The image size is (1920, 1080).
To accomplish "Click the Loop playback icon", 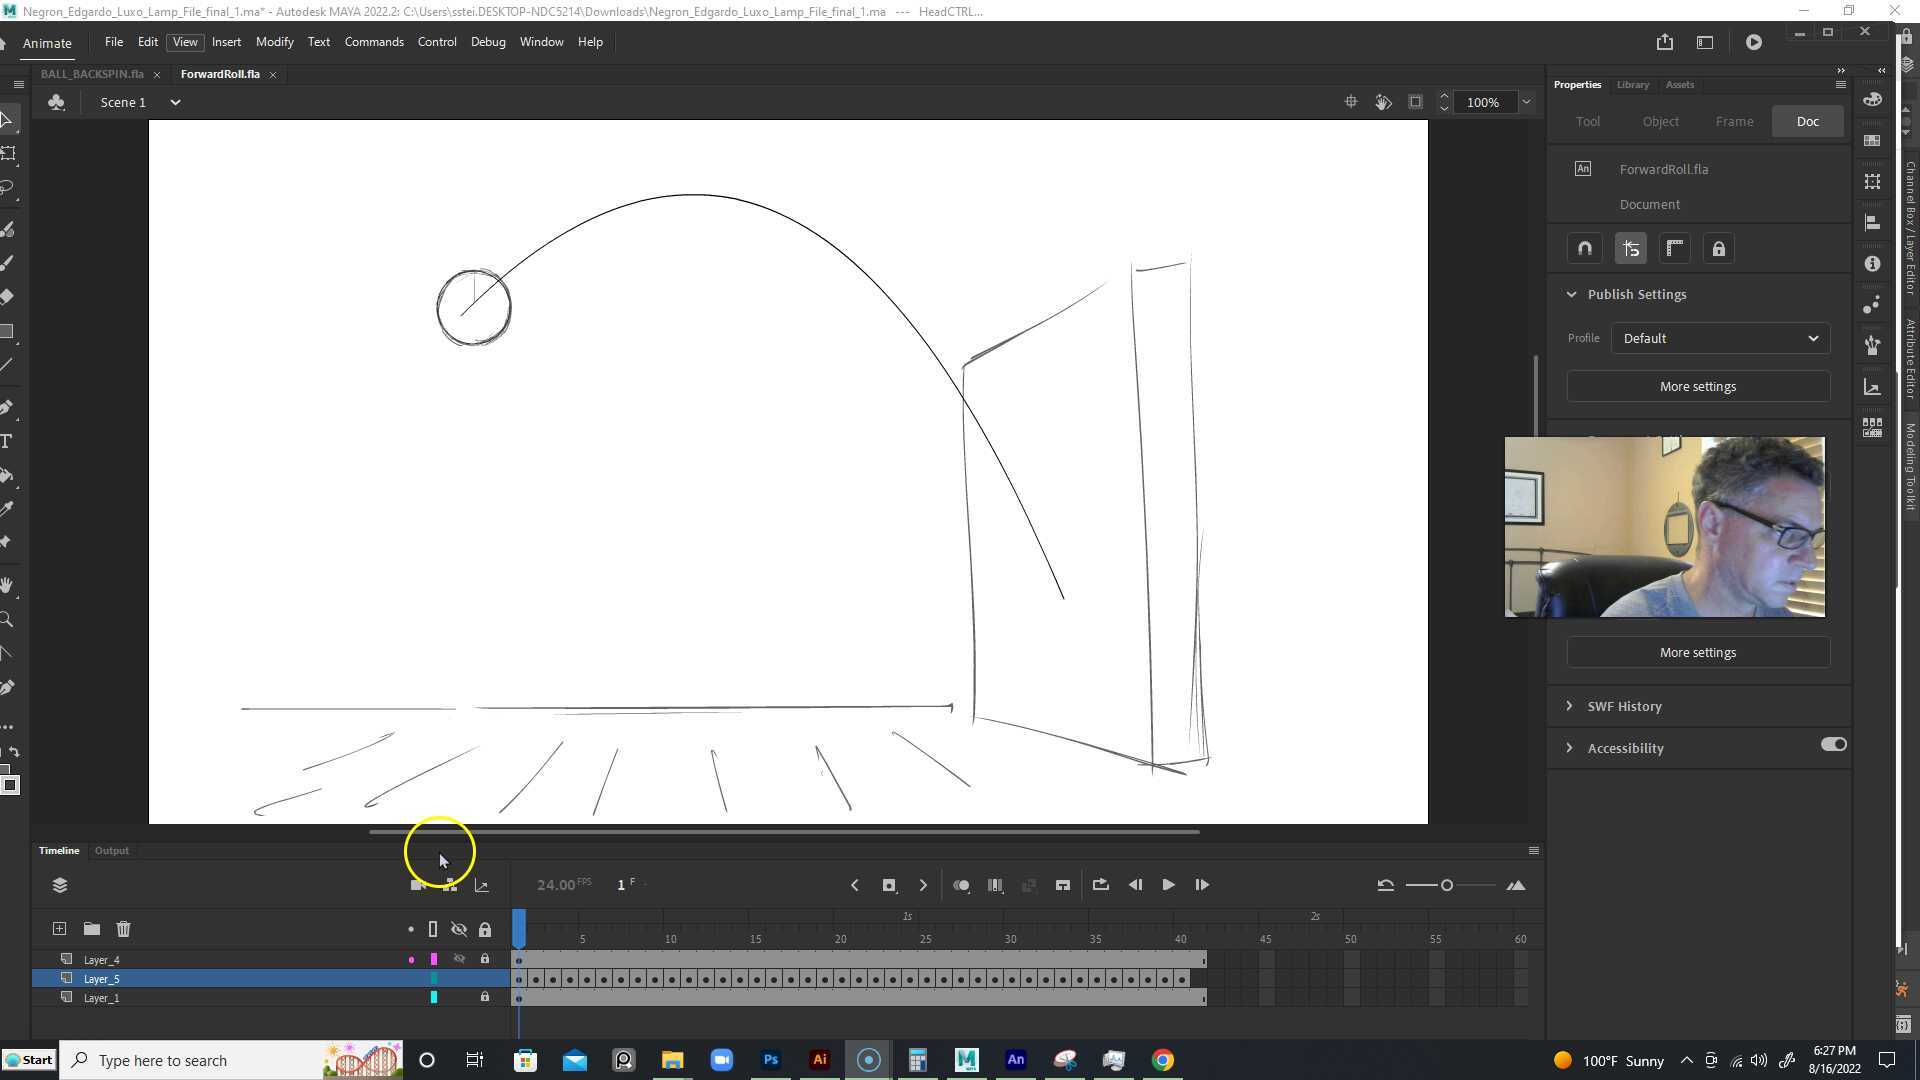I will [x=1100, y=885].
